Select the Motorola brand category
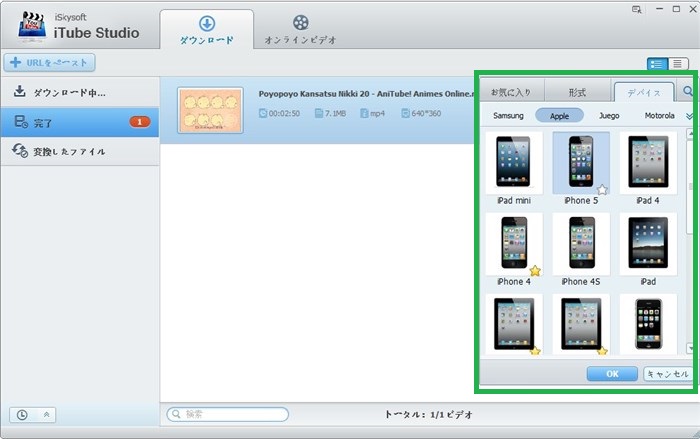Viewport: 700px width, 439px height. (659, 116)
